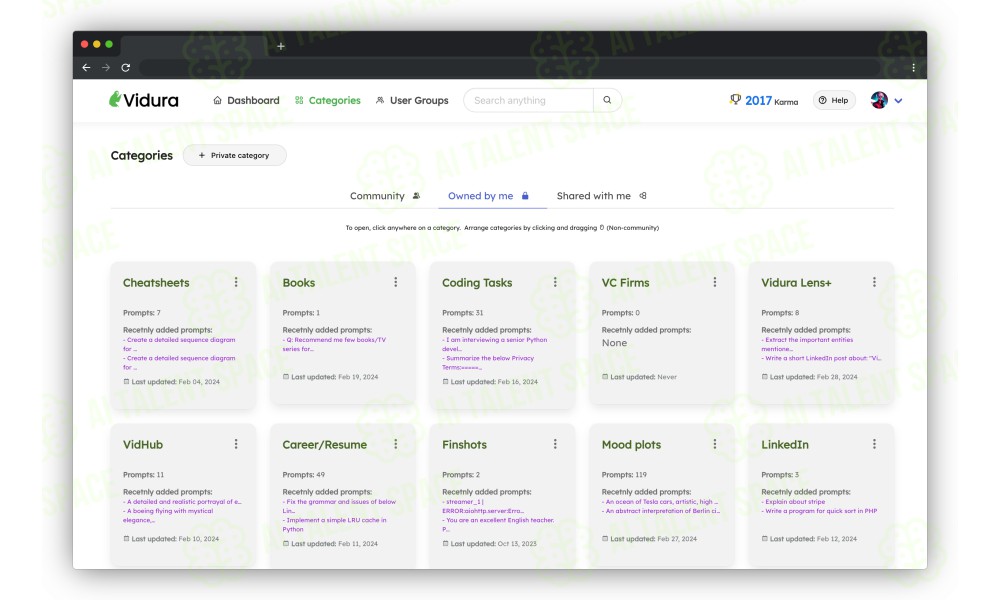1000x600 pixels.
Task: Click the Karma trophy icon
Action: point(735,99)
